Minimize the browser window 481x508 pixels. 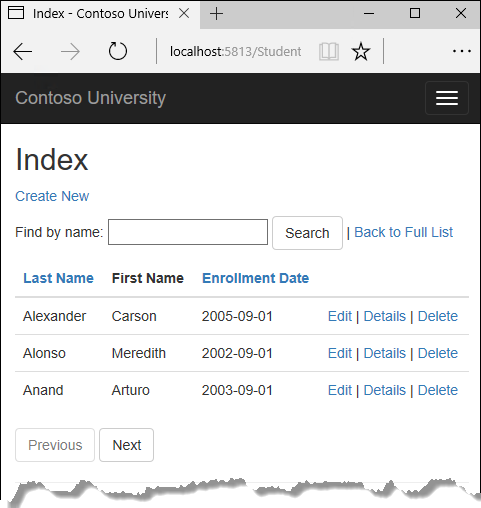click(369, 14)
